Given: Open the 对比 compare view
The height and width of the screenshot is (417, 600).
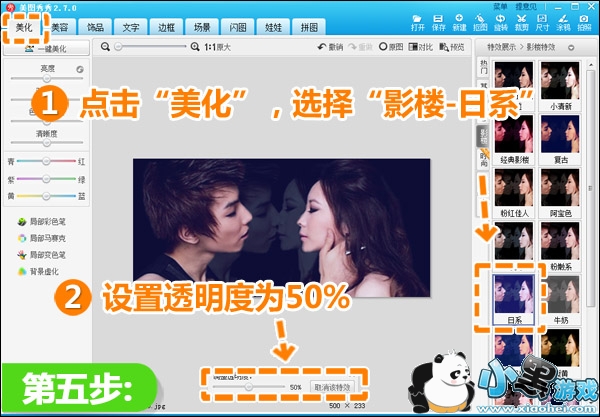Looking at the screenshot, I should coord(421,47).
